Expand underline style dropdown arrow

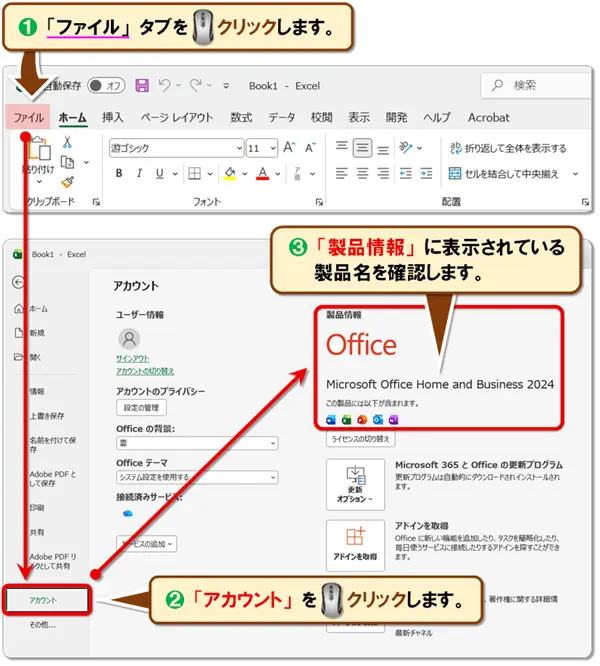pos(175,174)
